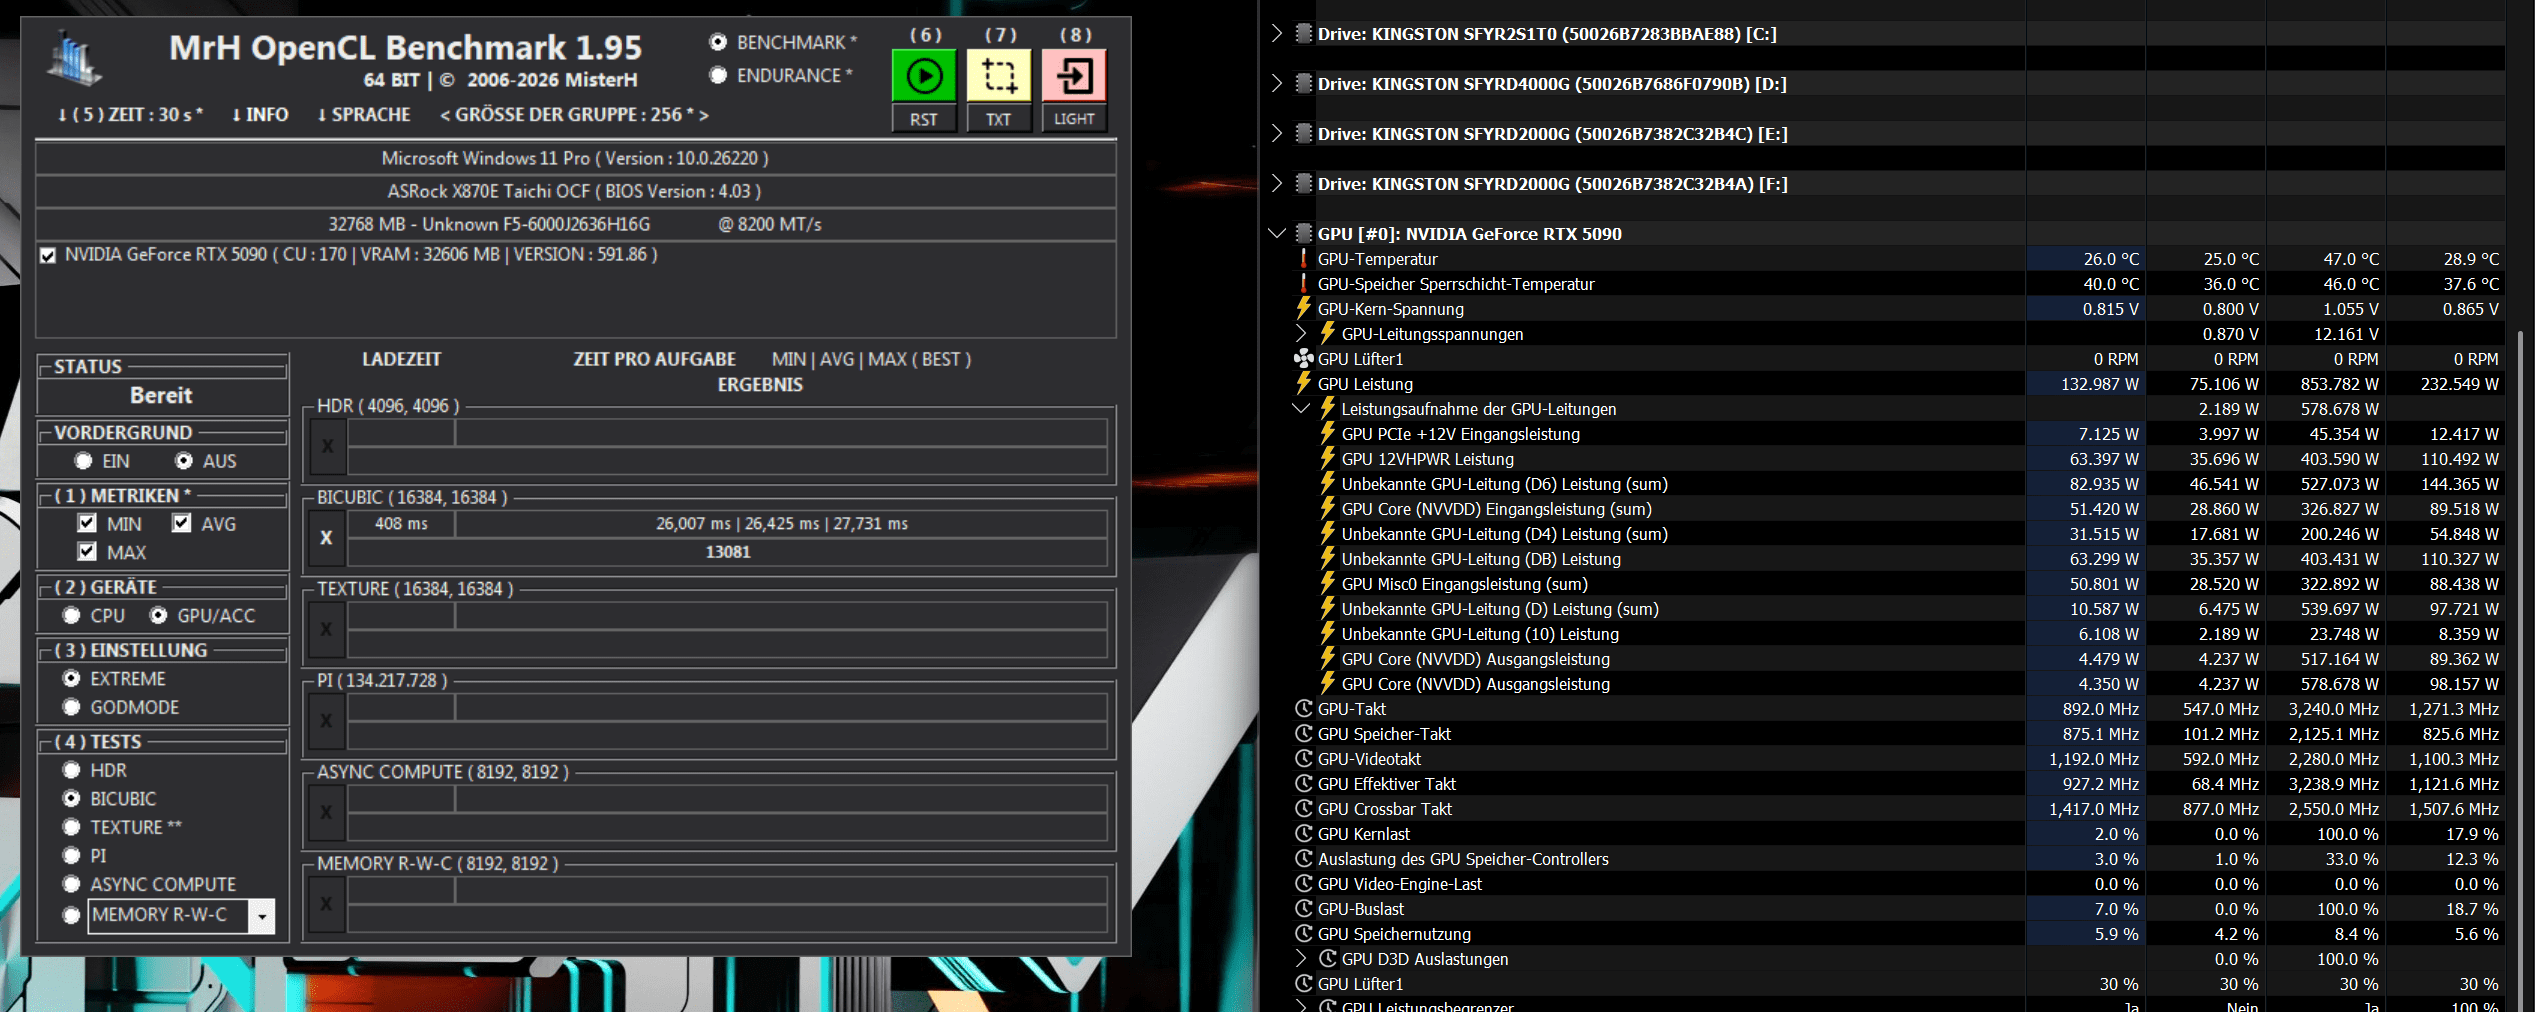This screenshot has width=2535, height=1012.
Task: Expand the KINGSTON drive [E:] tree node
Action: (x=1277, y=134)
